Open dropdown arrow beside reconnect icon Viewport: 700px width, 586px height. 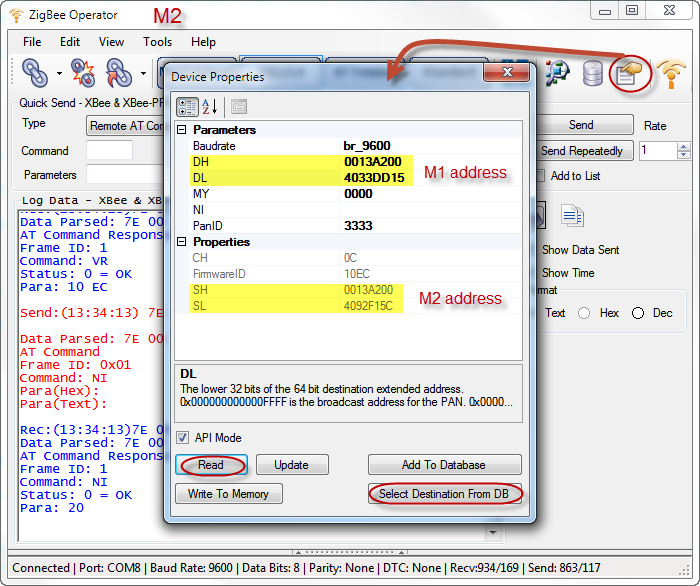tap(143, 73)
